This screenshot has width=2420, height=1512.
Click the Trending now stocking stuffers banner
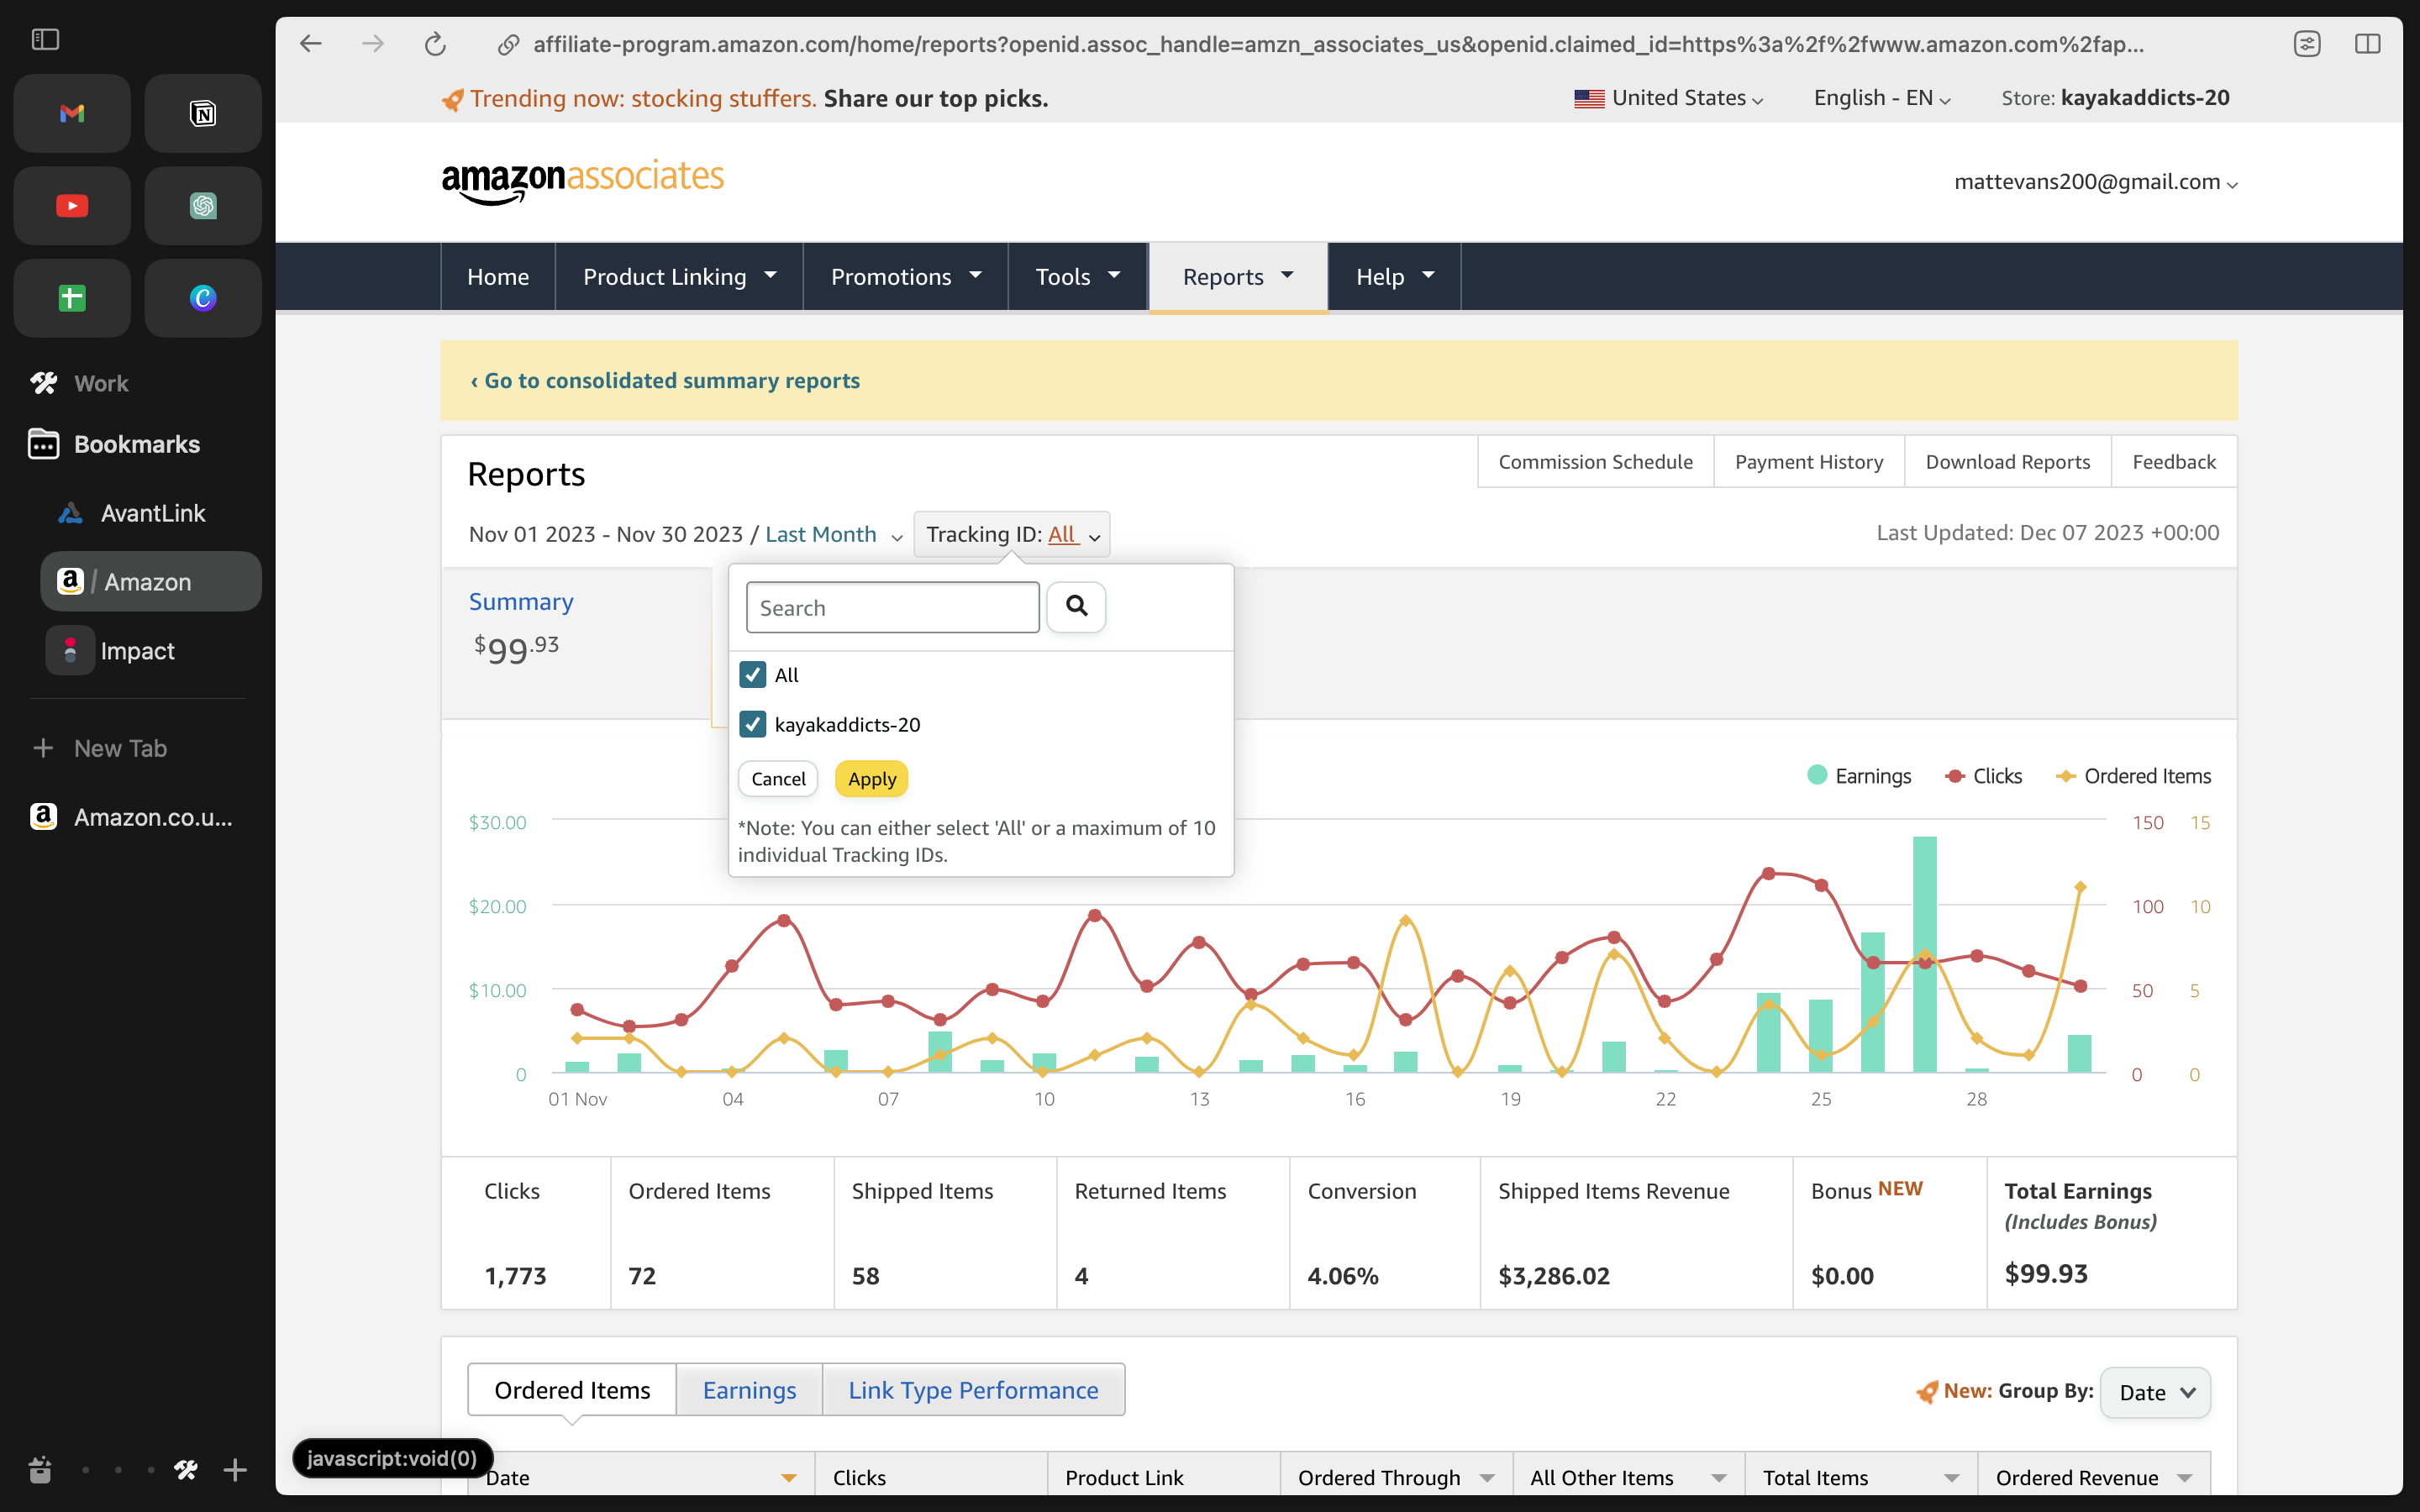(745, 98)
